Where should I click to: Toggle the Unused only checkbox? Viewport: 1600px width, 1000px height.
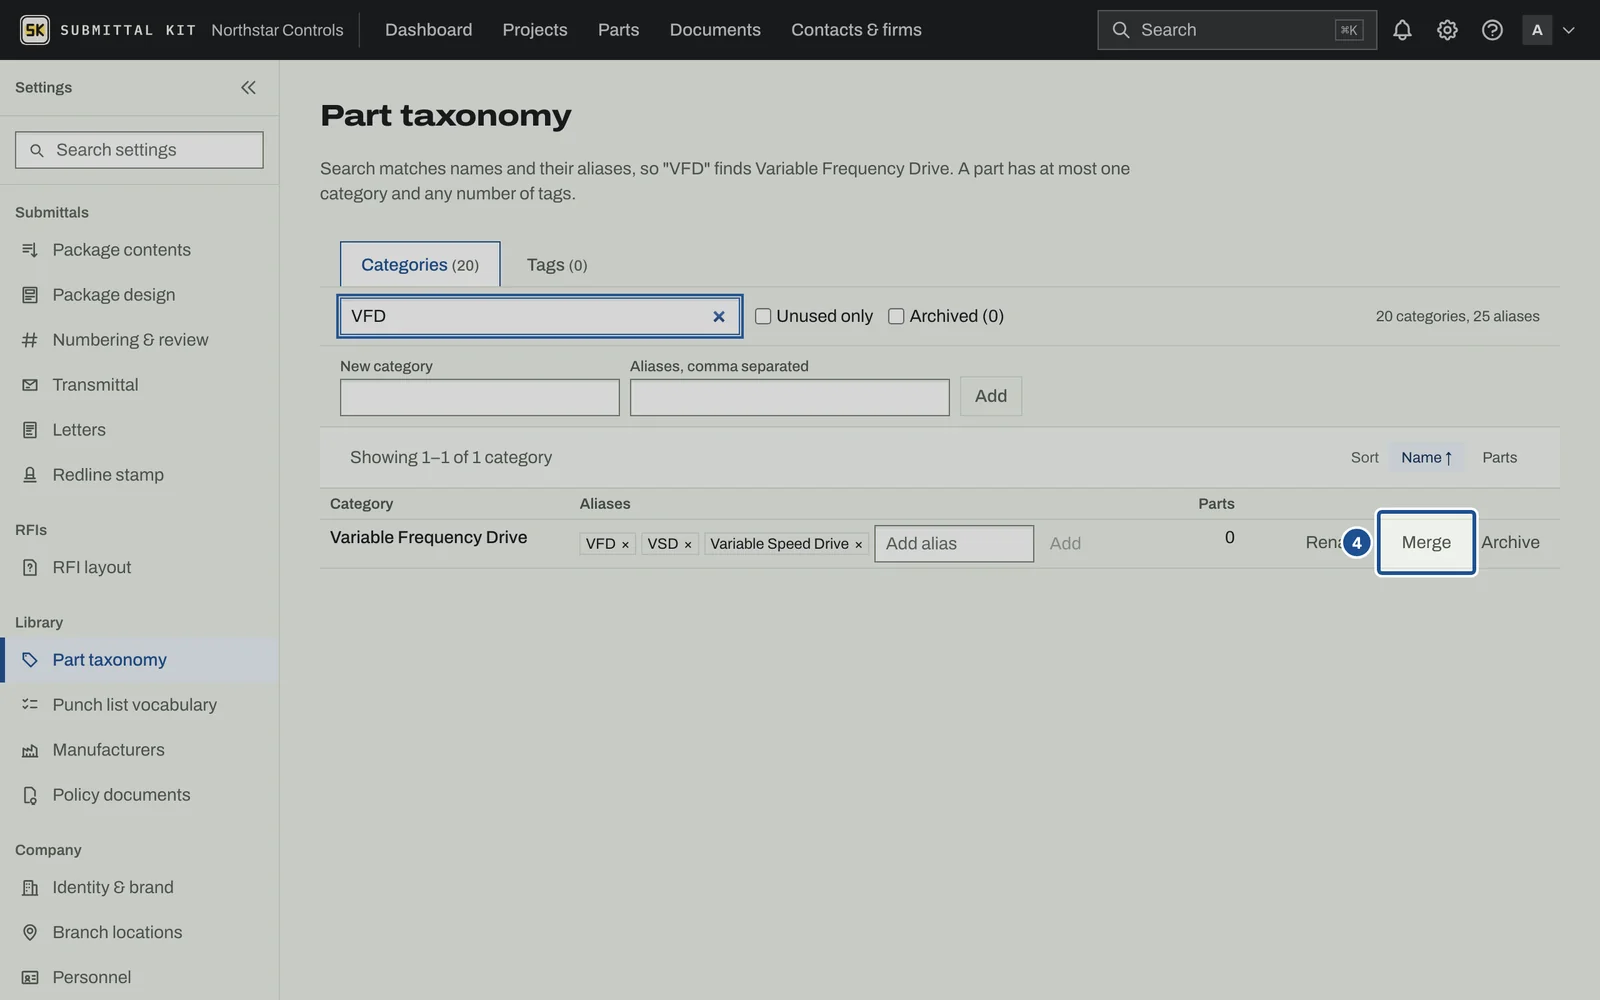[763, 316]
